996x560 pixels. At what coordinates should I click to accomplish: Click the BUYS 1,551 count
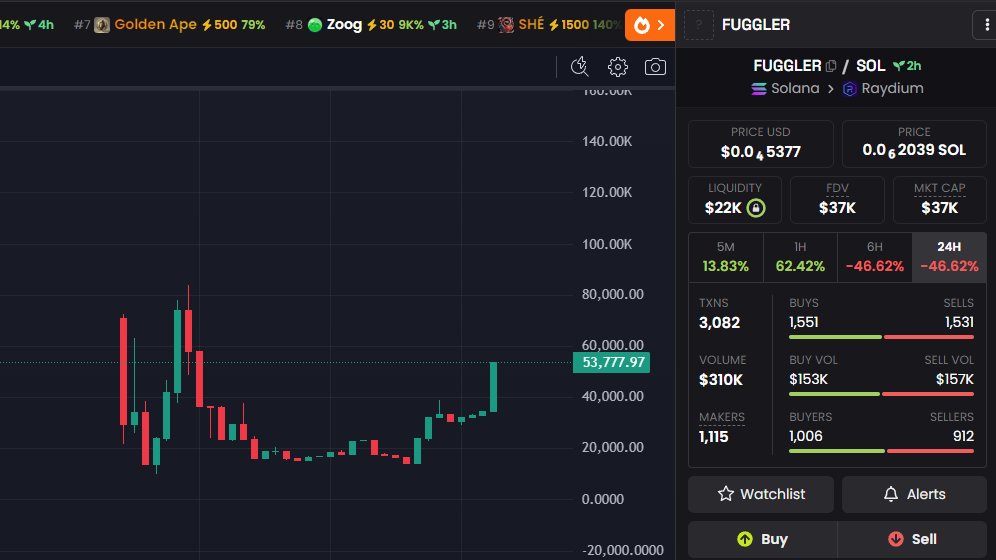pyautogui.click(x=804, y=322)
